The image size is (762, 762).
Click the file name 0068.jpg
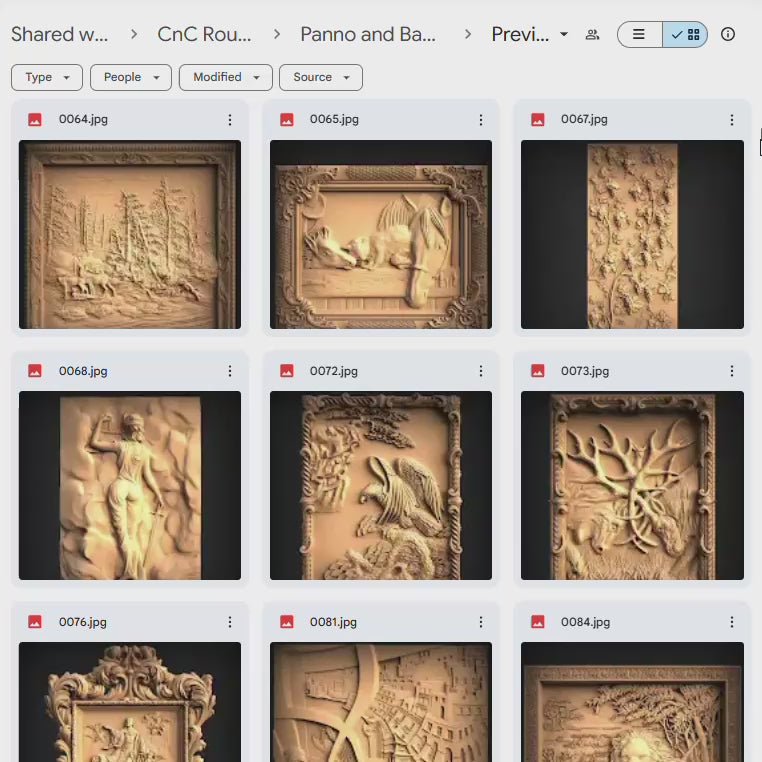(83, 371)
